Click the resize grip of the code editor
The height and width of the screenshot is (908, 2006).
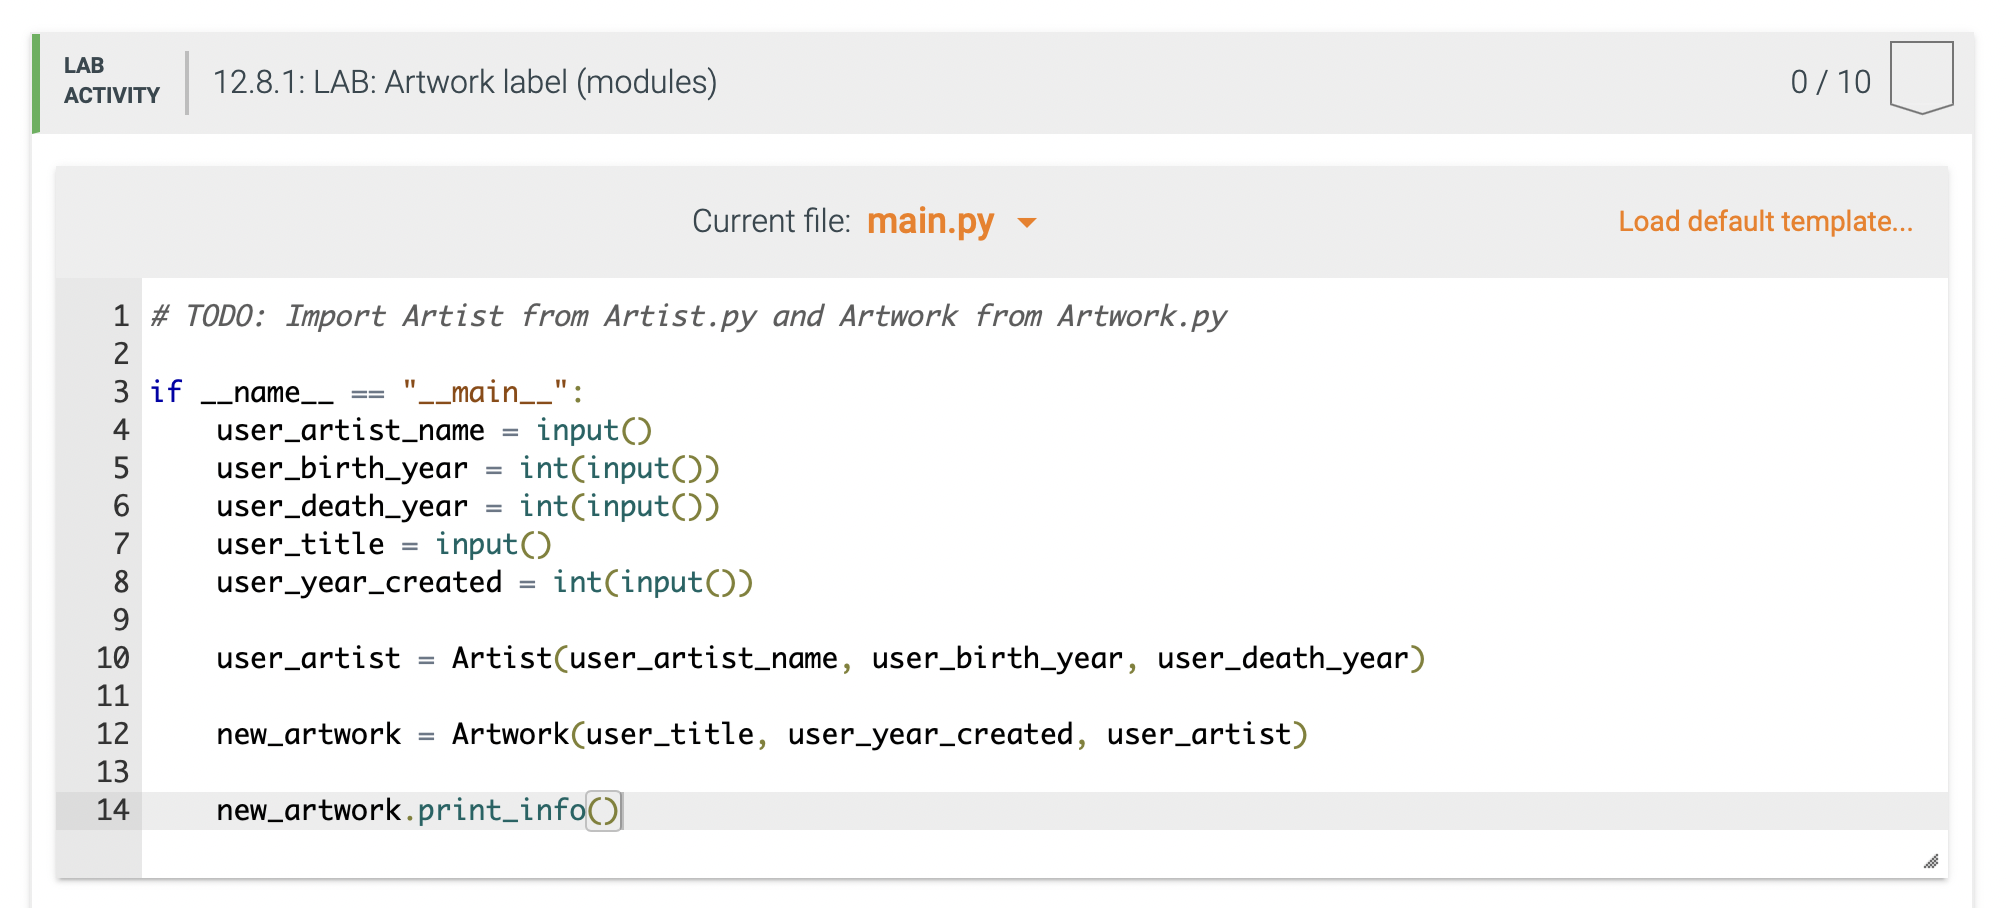tap(1930, 861)
